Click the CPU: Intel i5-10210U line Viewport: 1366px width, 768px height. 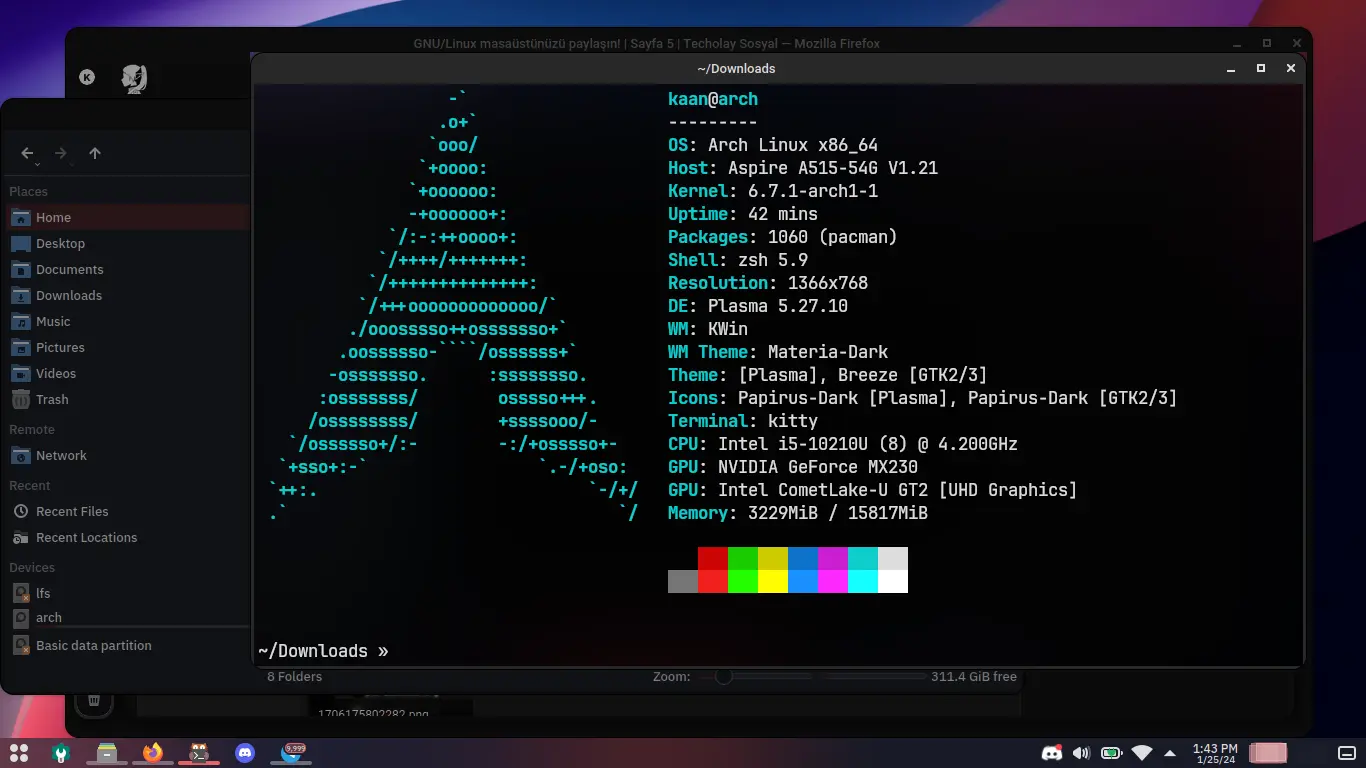point(843,444)
